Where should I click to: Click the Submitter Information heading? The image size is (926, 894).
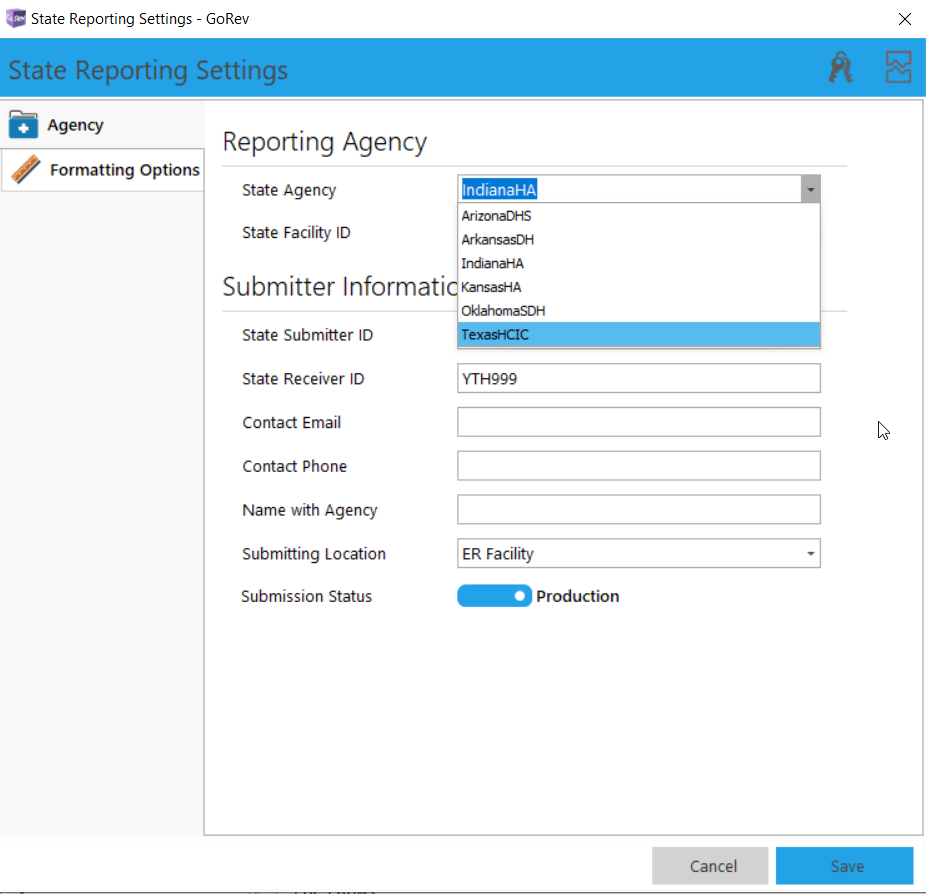340,286
